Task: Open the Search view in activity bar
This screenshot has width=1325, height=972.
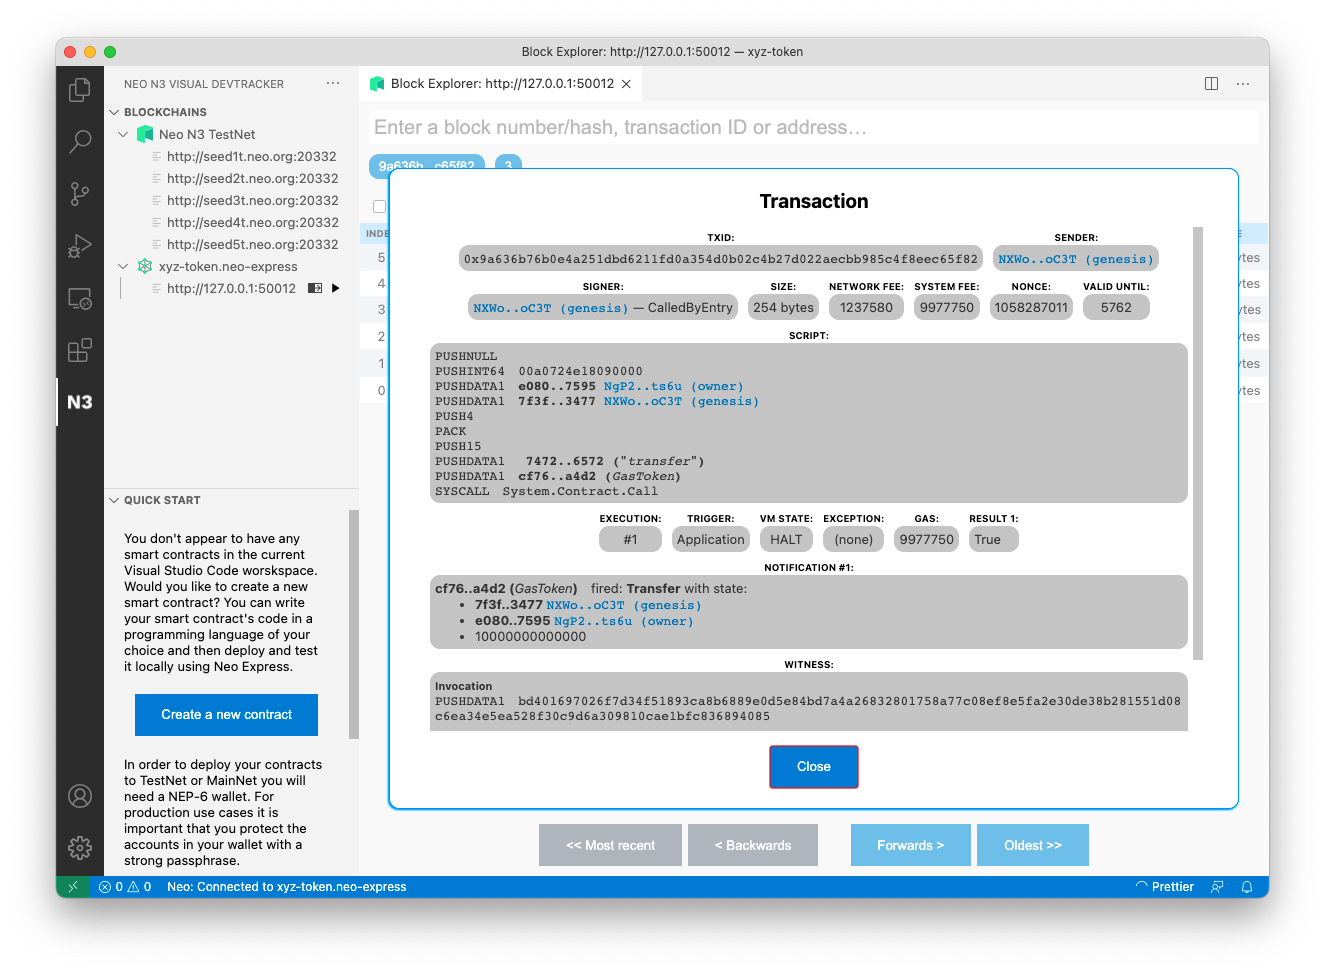Action: pyautogui.click(x=80, y=142)
